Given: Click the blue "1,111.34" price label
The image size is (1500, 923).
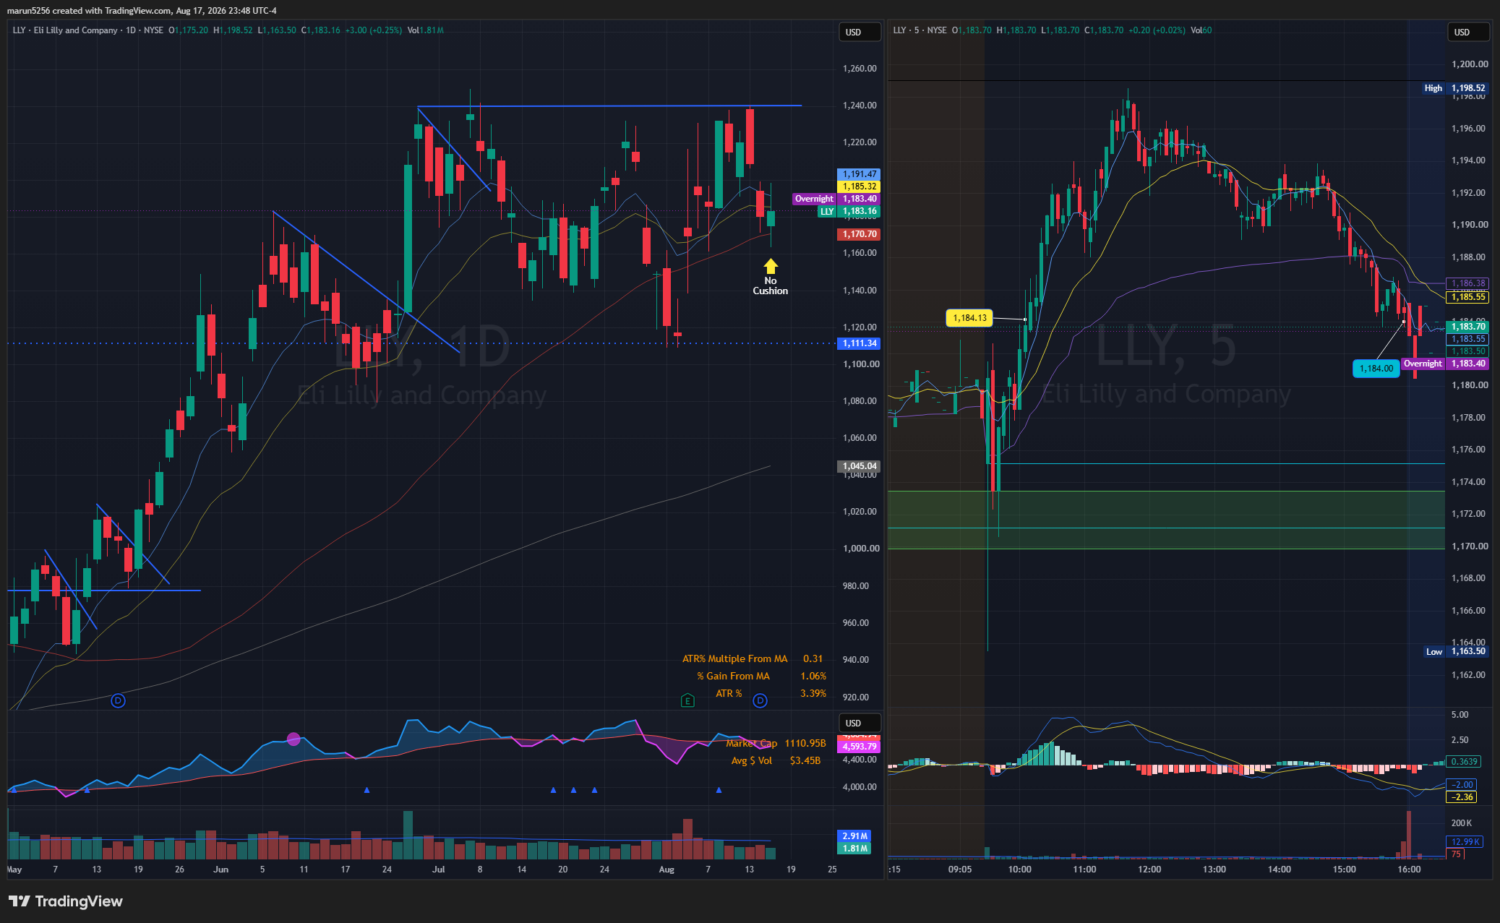Looking at the screenshot, I should (859, 343).
